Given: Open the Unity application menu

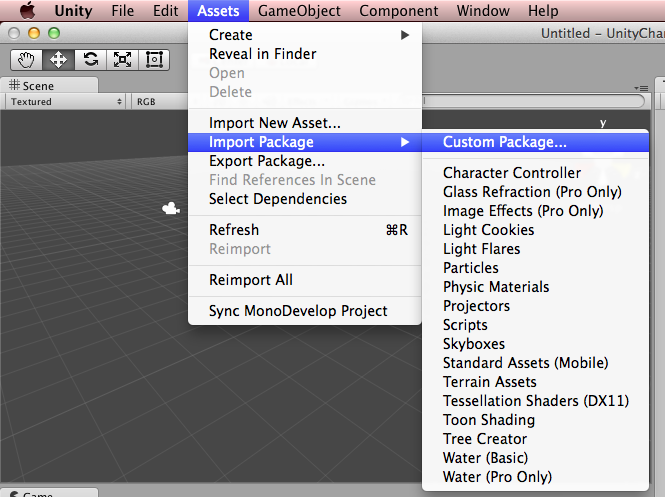Looking at the screenshot, I should click(73, 11).
